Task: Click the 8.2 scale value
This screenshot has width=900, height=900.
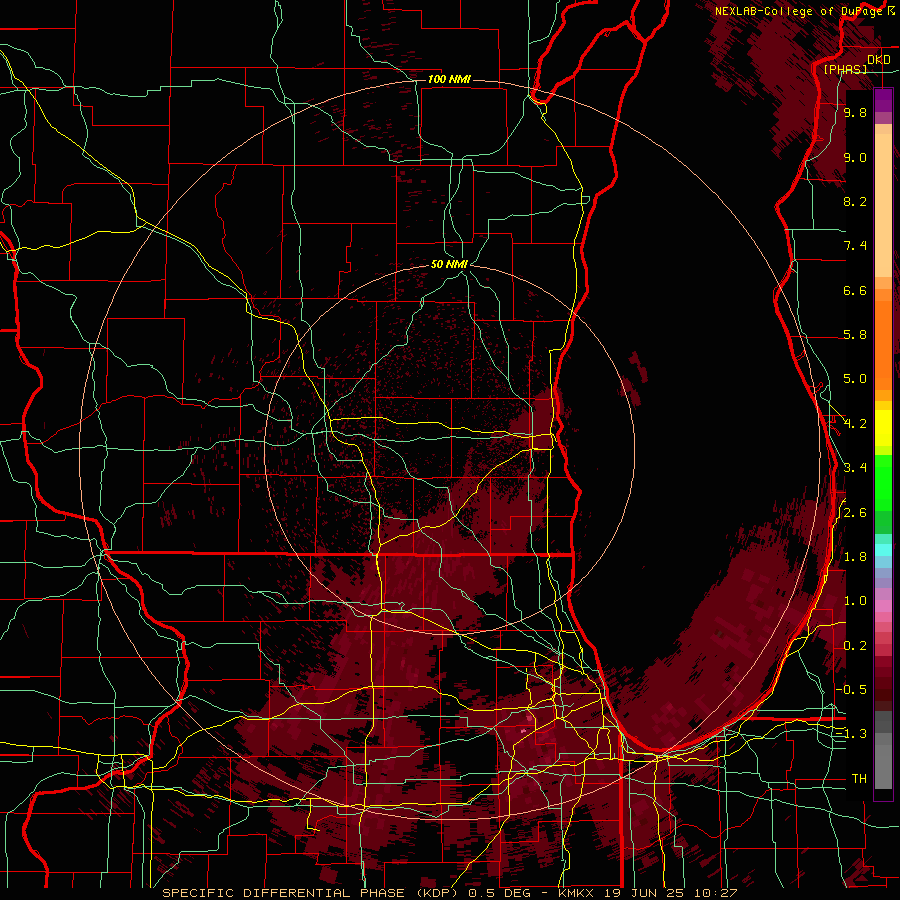Action: click(855, 201)
